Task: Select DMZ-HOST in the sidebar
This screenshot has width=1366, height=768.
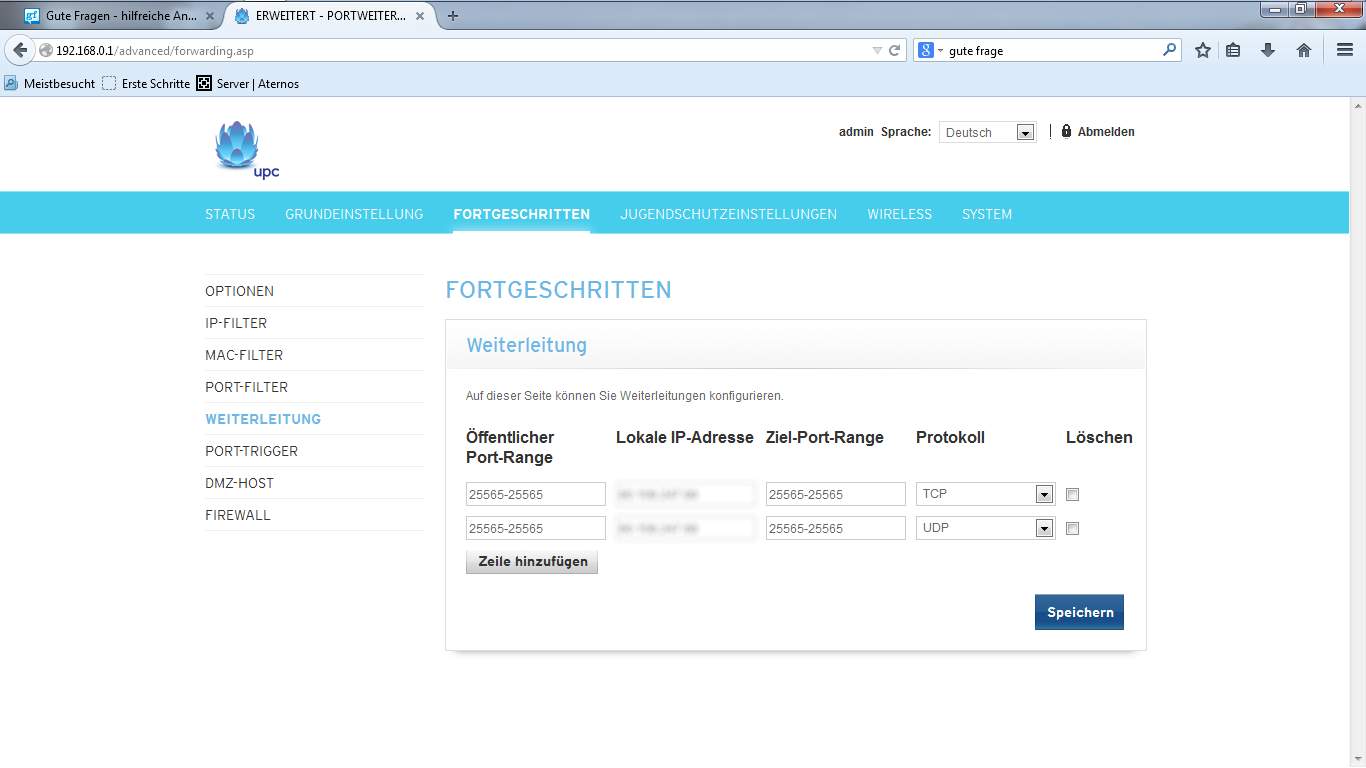Action: point(239,483)
